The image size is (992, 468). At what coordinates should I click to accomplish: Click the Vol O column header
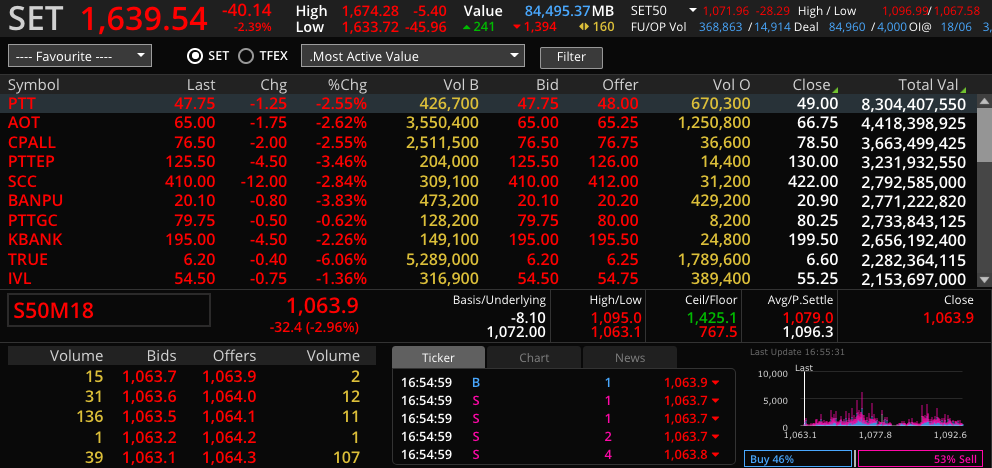tap(731, 85)
